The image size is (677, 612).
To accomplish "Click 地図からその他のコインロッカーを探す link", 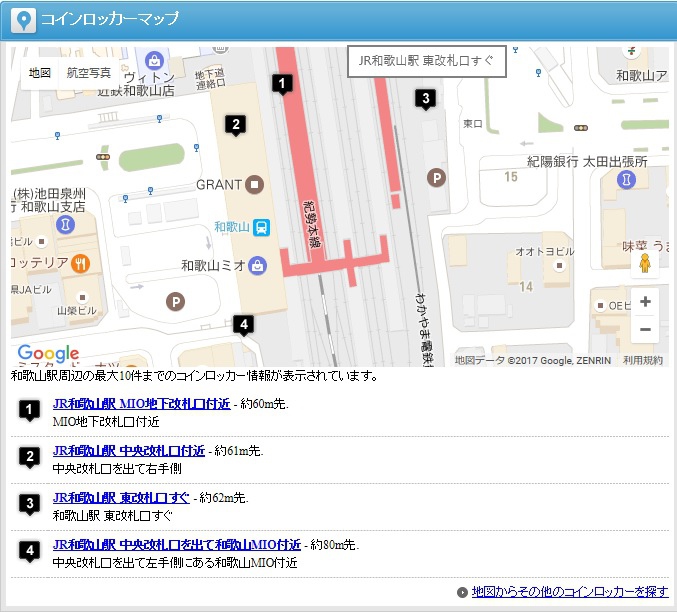I will pyautogui.click(x=570, y=592).
